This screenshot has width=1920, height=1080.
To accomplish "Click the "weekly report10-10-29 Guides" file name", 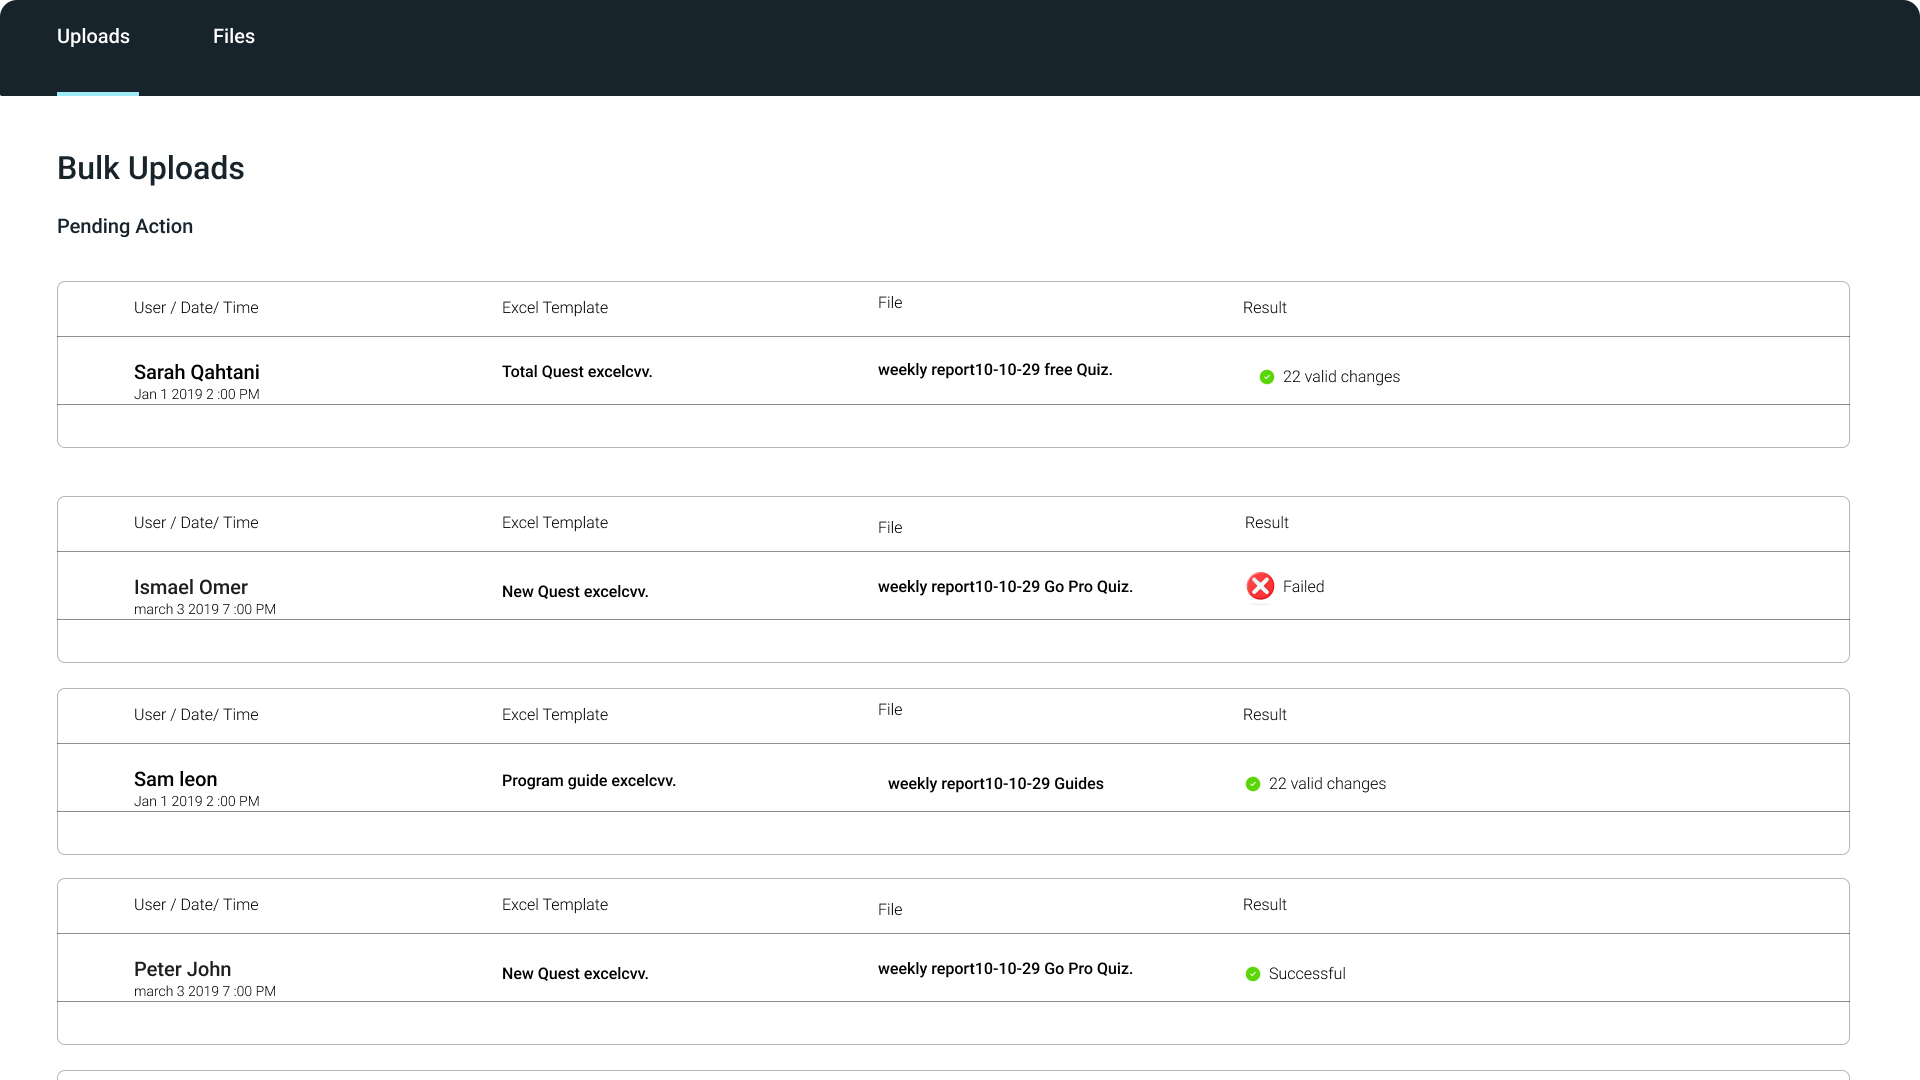I will tap(995, 784).
